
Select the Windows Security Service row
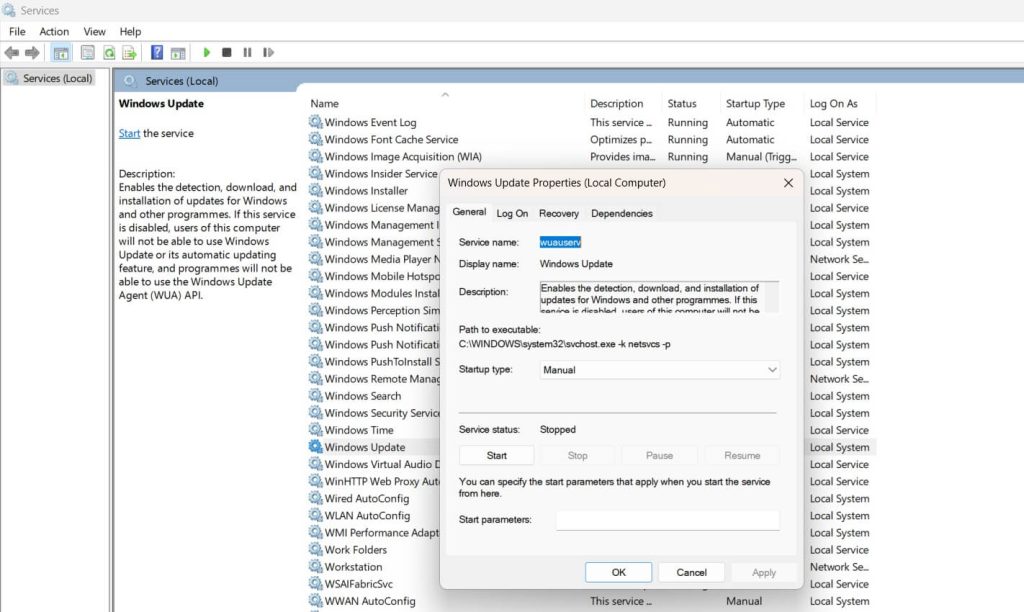coord(382,413)
